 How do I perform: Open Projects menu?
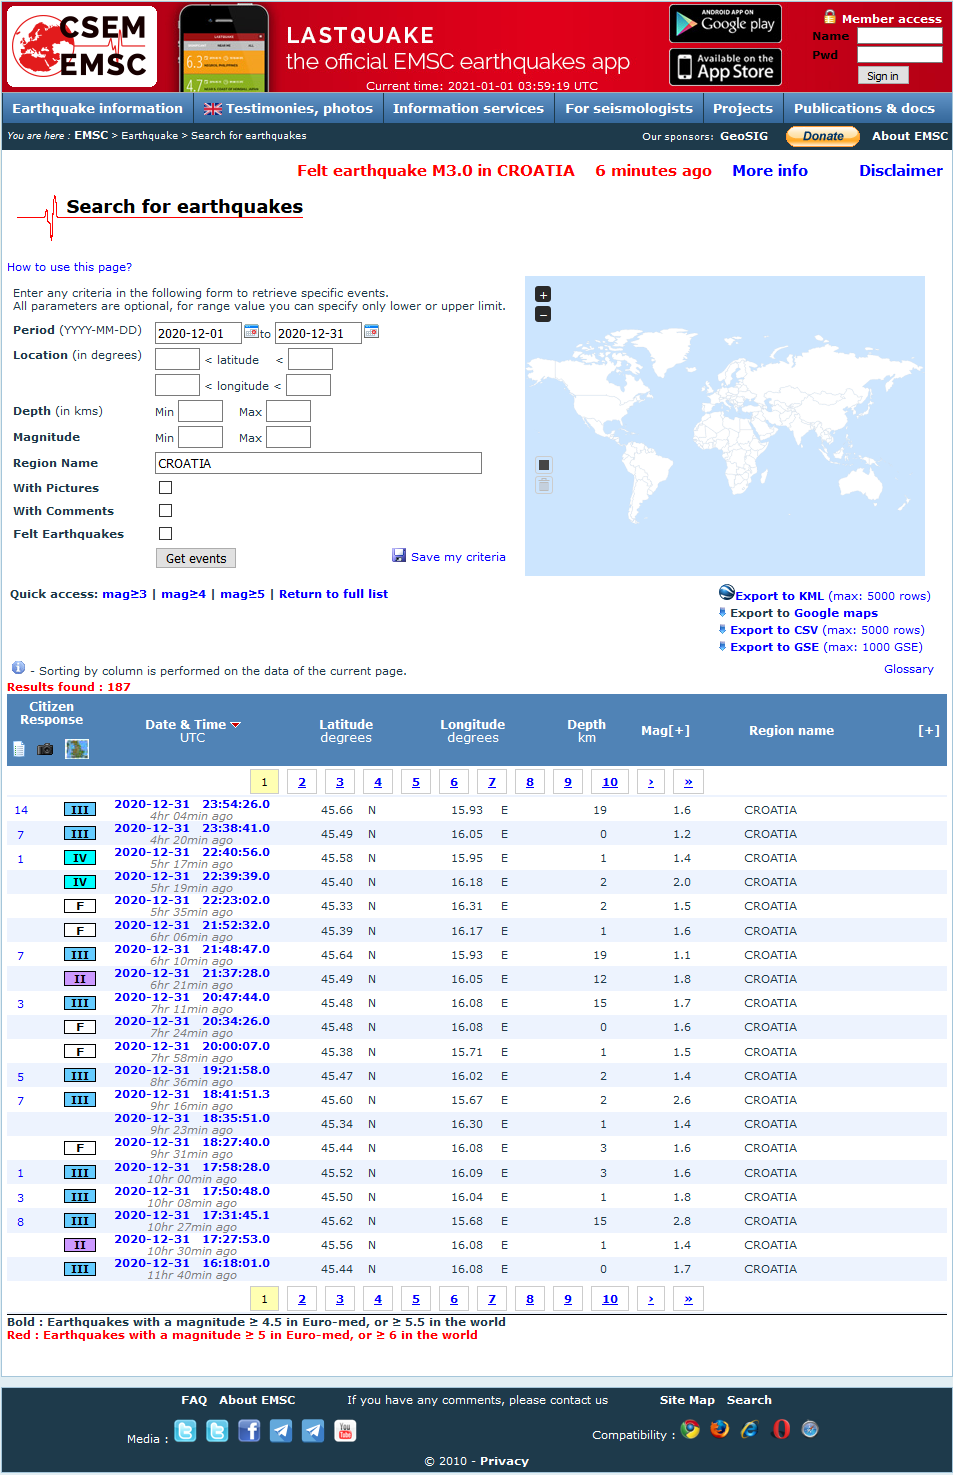tap(743, 108)
